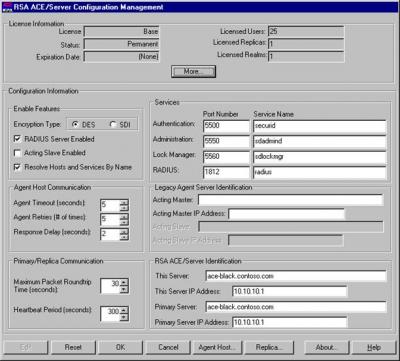This screenshot has height=361, width=400.
Task: Decrease Maximum Packet Roundtrip Time
Action: [x=124, y=290]
